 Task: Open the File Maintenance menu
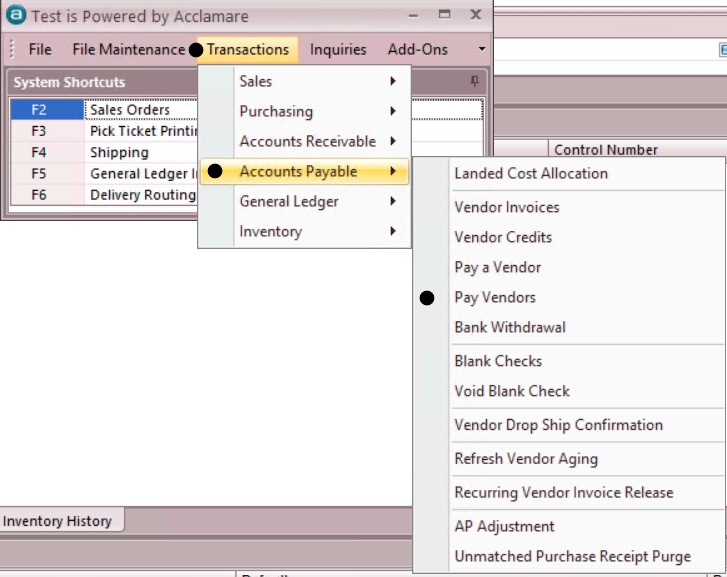[128, 49]
